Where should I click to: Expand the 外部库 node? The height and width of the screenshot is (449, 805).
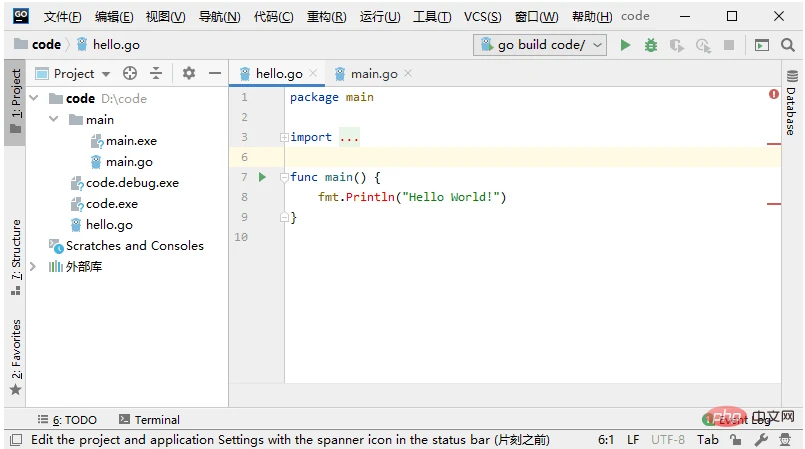click(32, 266)
